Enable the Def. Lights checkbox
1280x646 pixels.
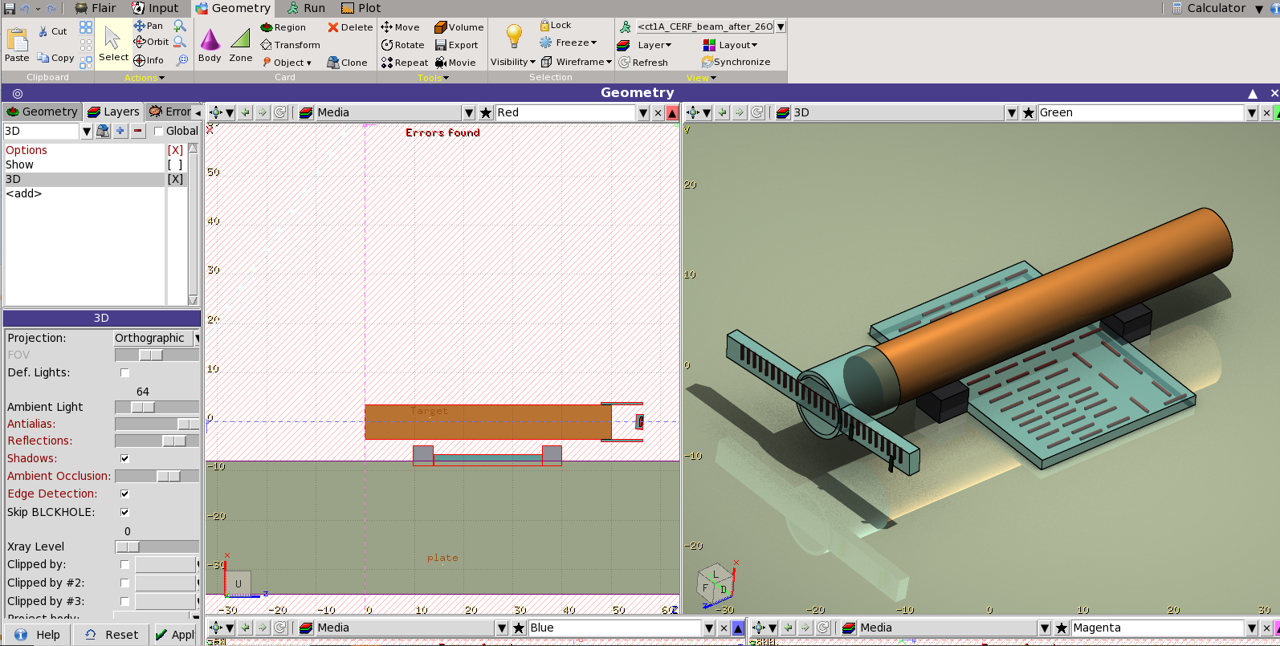[x=125, y=373]
